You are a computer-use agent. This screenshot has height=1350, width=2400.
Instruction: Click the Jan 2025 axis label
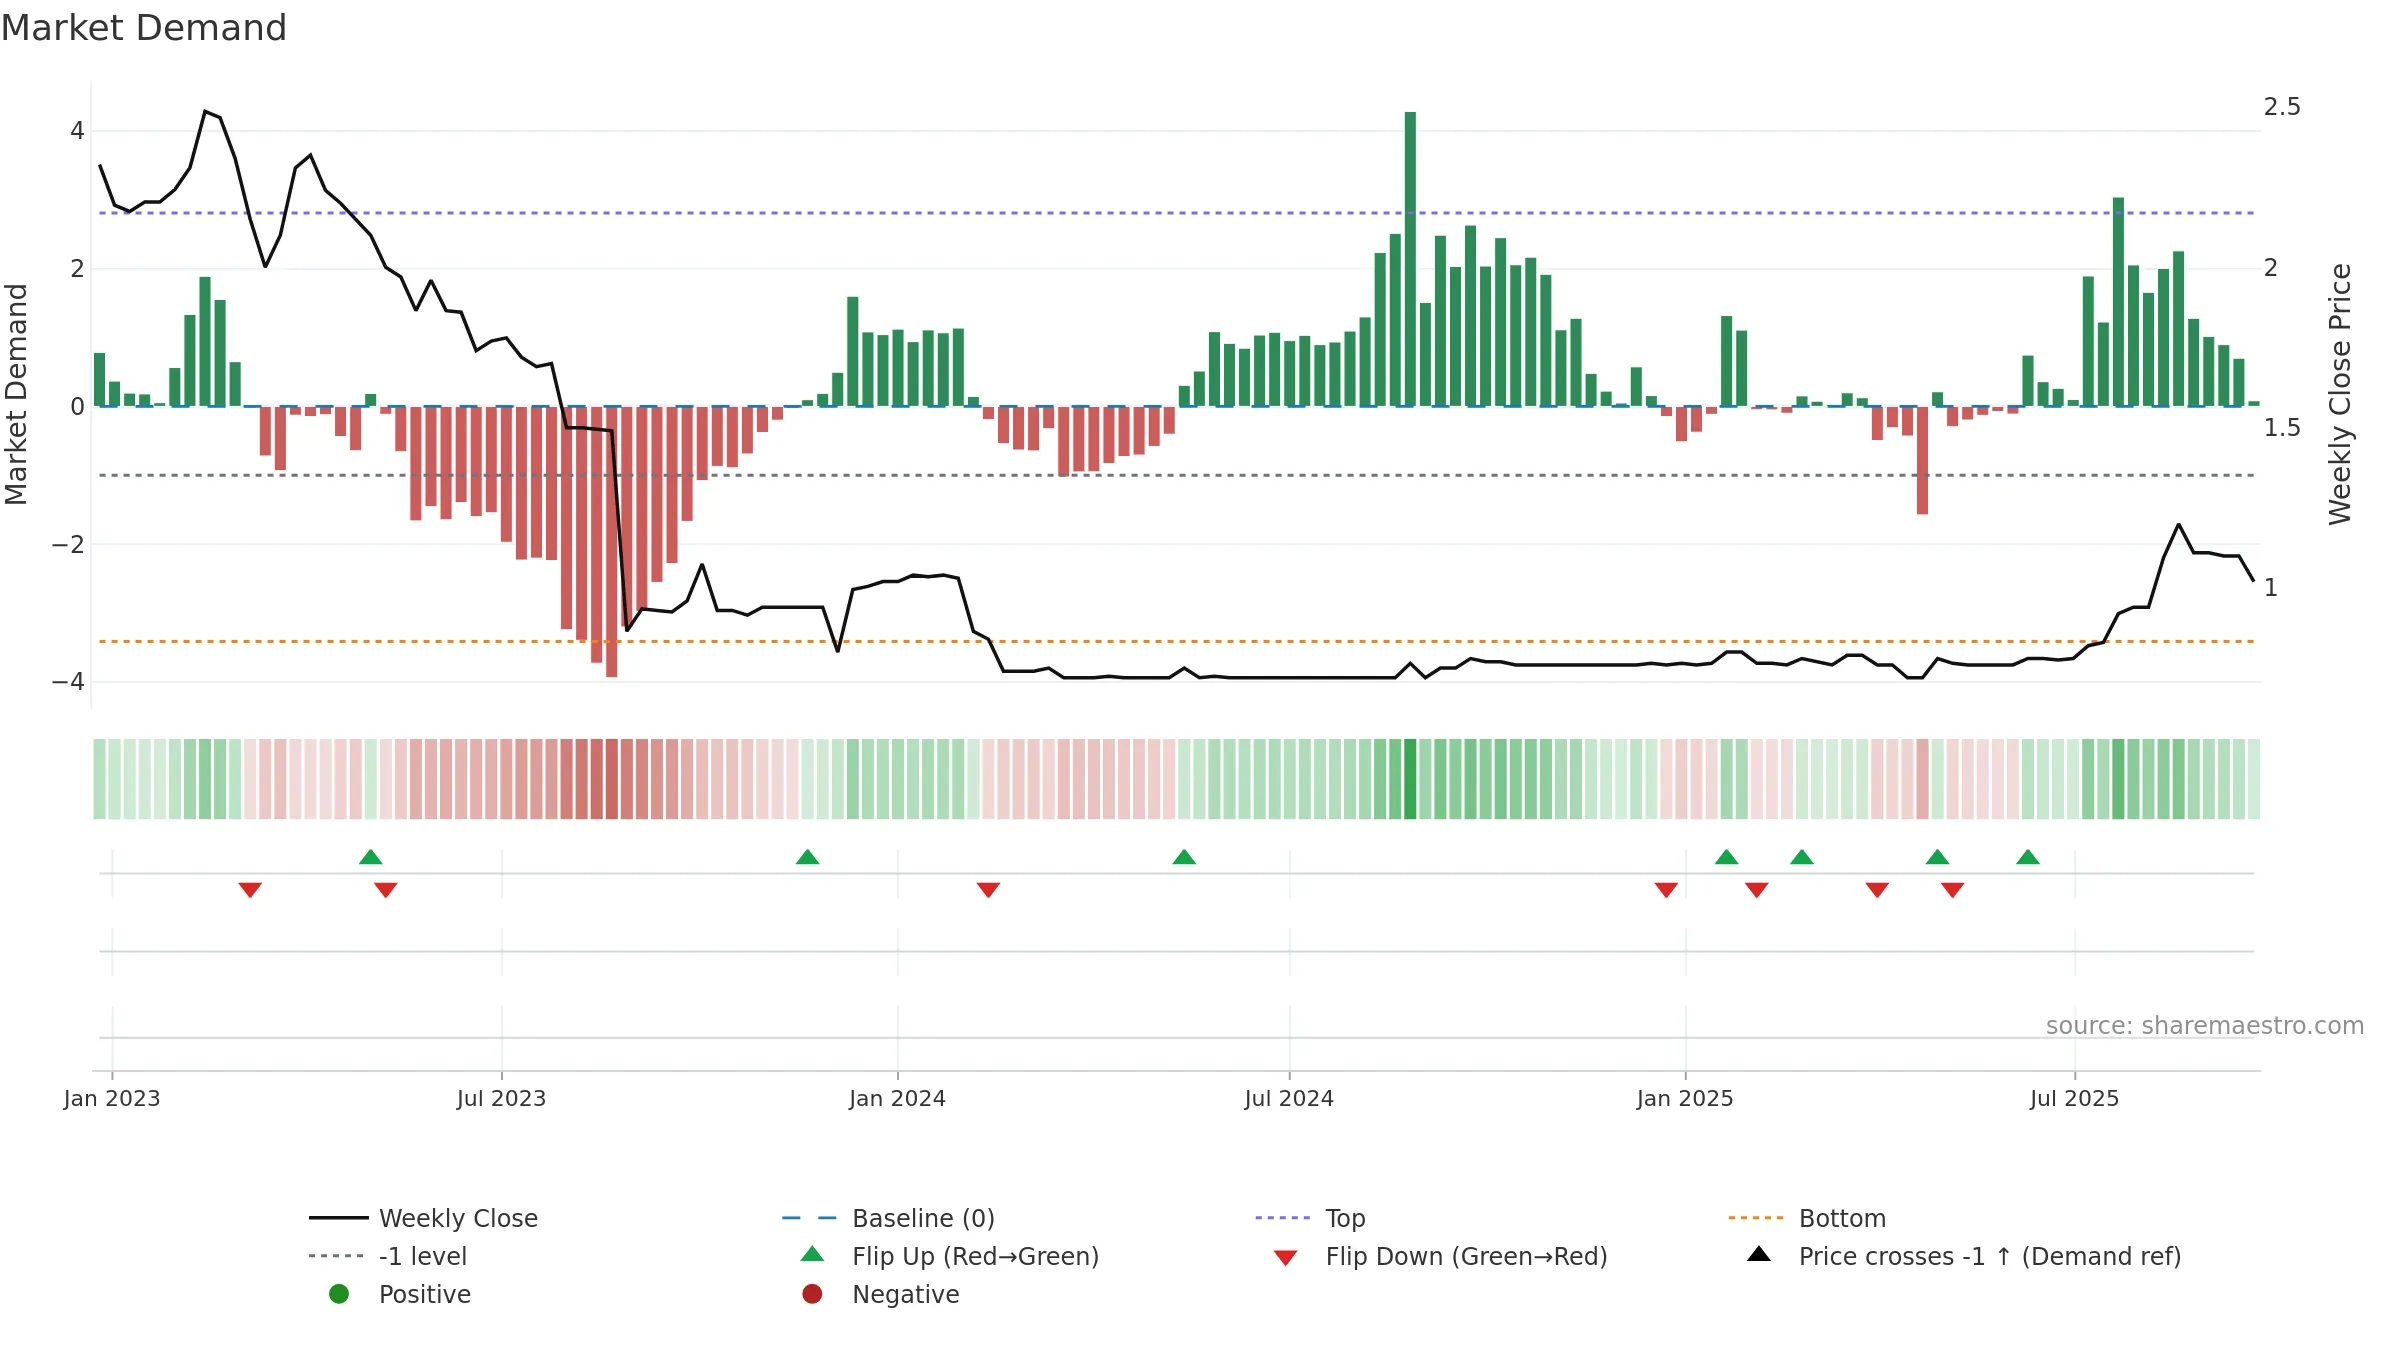[1685, 1098]
